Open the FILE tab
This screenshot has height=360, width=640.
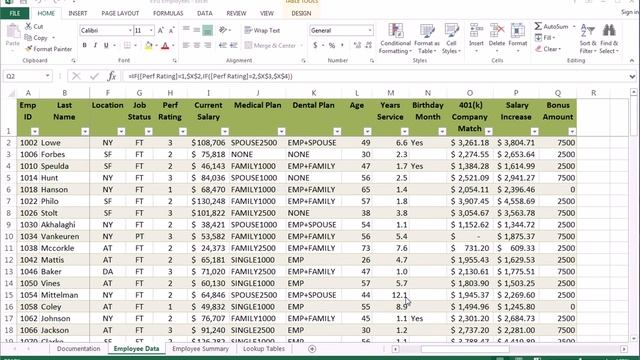click(x=15, y=13)
